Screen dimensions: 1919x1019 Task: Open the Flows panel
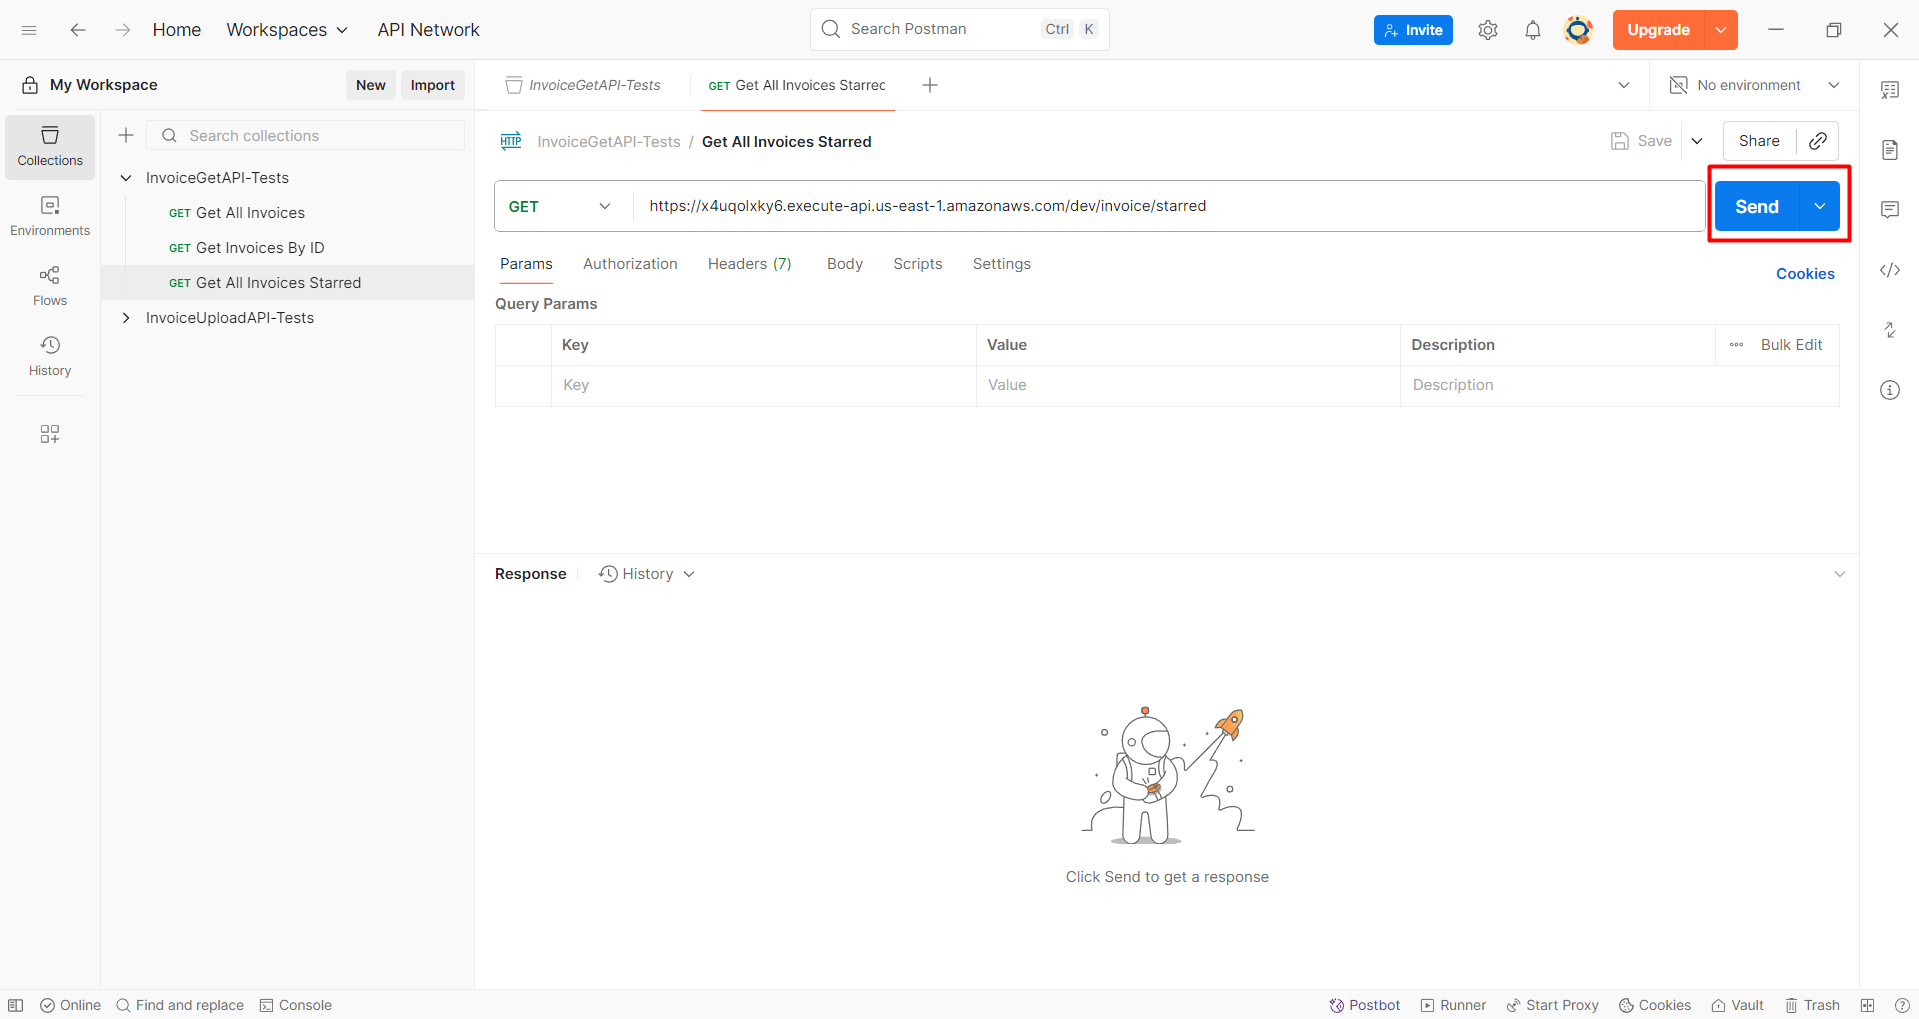pos(49,286)
